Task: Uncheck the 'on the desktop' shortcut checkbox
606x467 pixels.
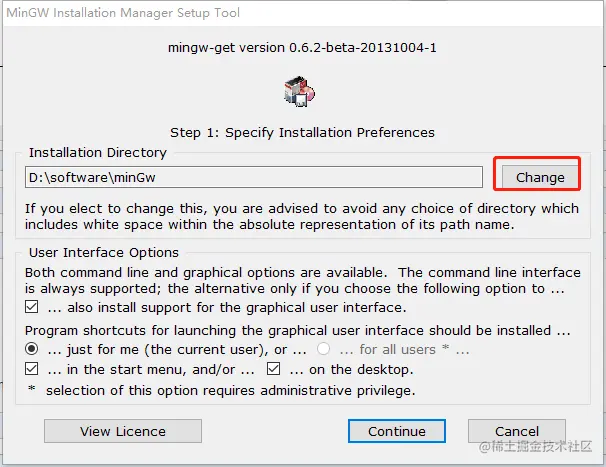Action: click(x=274, y=369)
